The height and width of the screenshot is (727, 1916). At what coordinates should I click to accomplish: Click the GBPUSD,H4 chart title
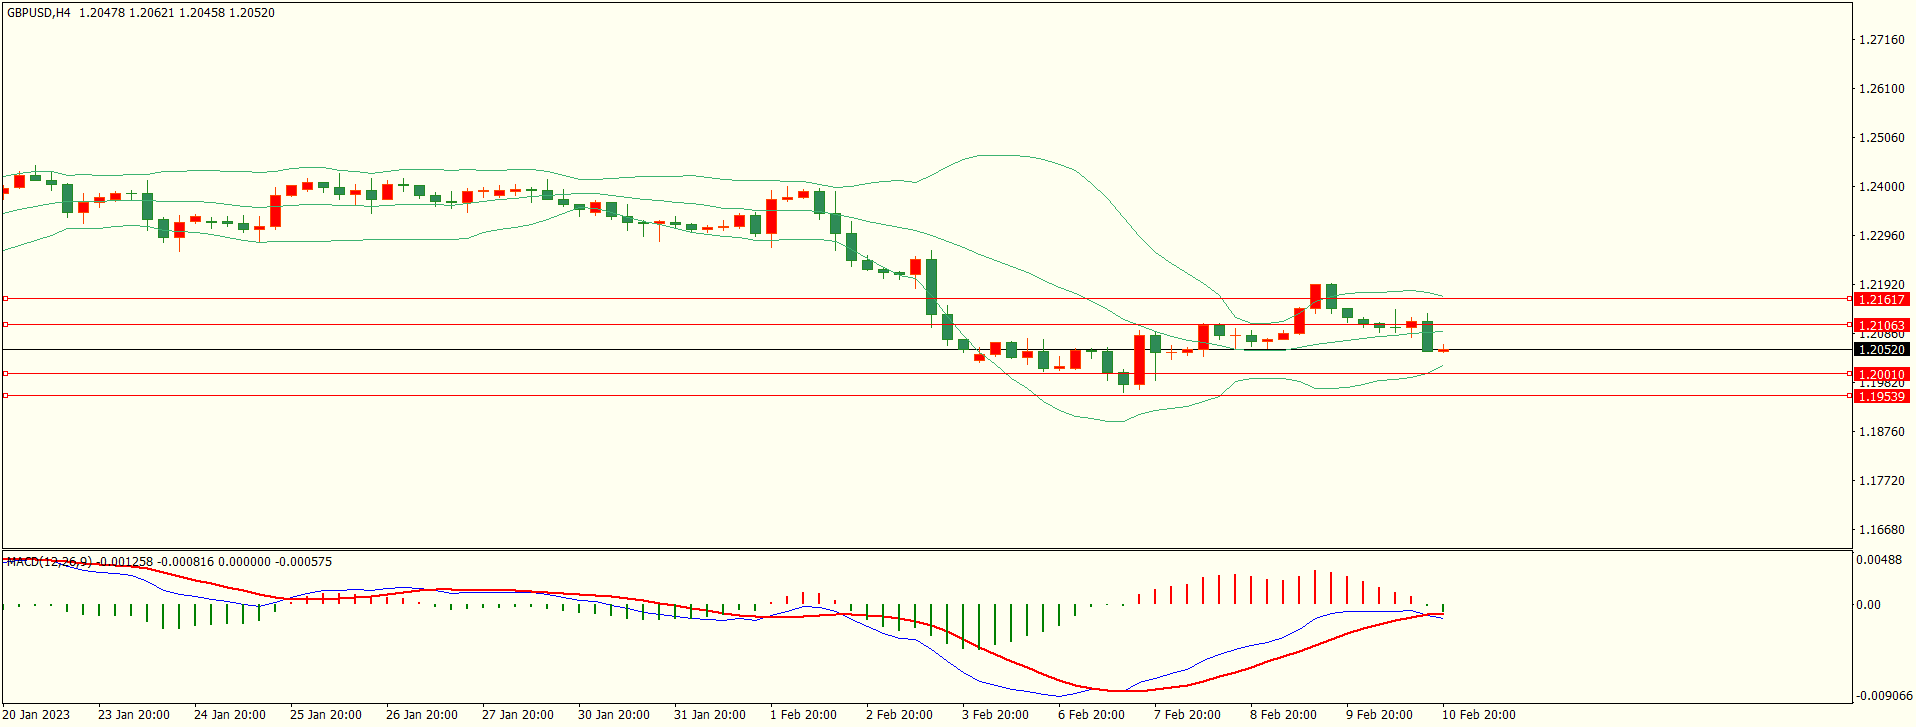[x=39, y=13]
